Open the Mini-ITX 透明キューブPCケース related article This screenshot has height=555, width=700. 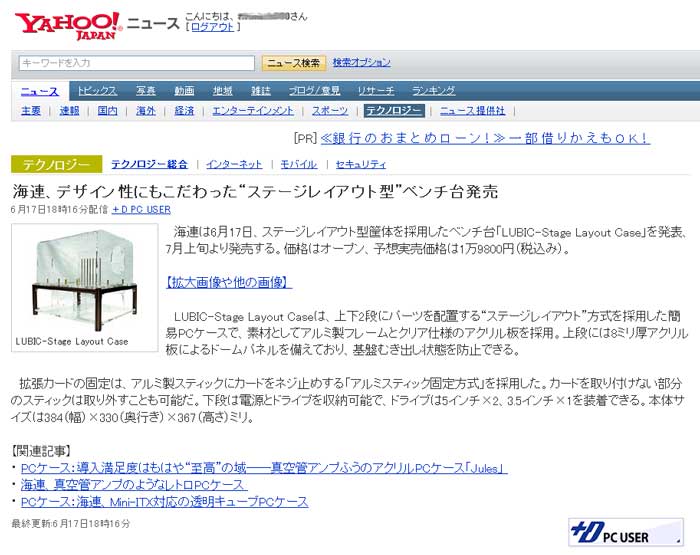pyautogui.click(x=164, y=502)
